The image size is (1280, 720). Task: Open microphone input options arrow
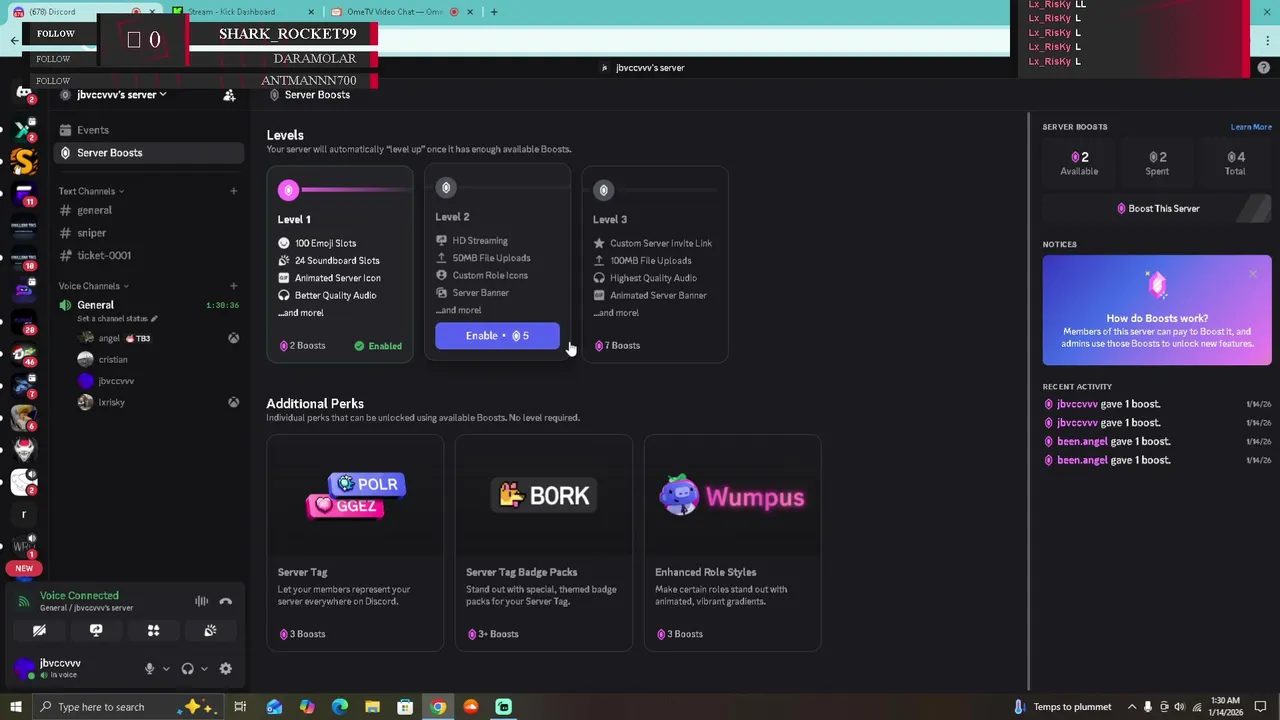click(166, 669)
